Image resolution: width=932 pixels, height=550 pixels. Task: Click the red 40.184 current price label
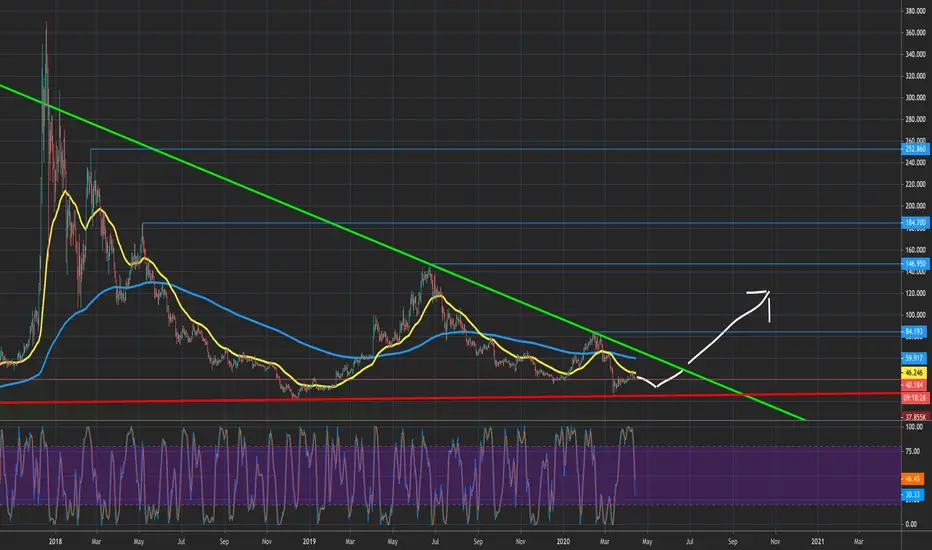pos(914,385)
